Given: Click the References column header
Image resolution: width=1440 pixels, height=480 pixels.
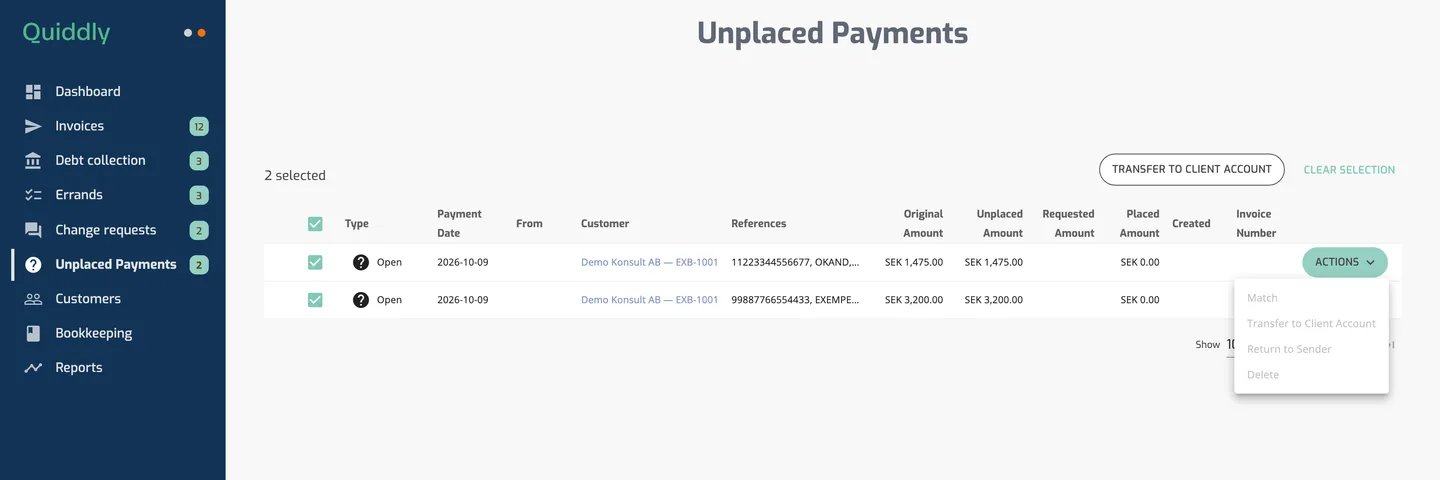Looking at the screenshot, I should click(x=759, y=224).
